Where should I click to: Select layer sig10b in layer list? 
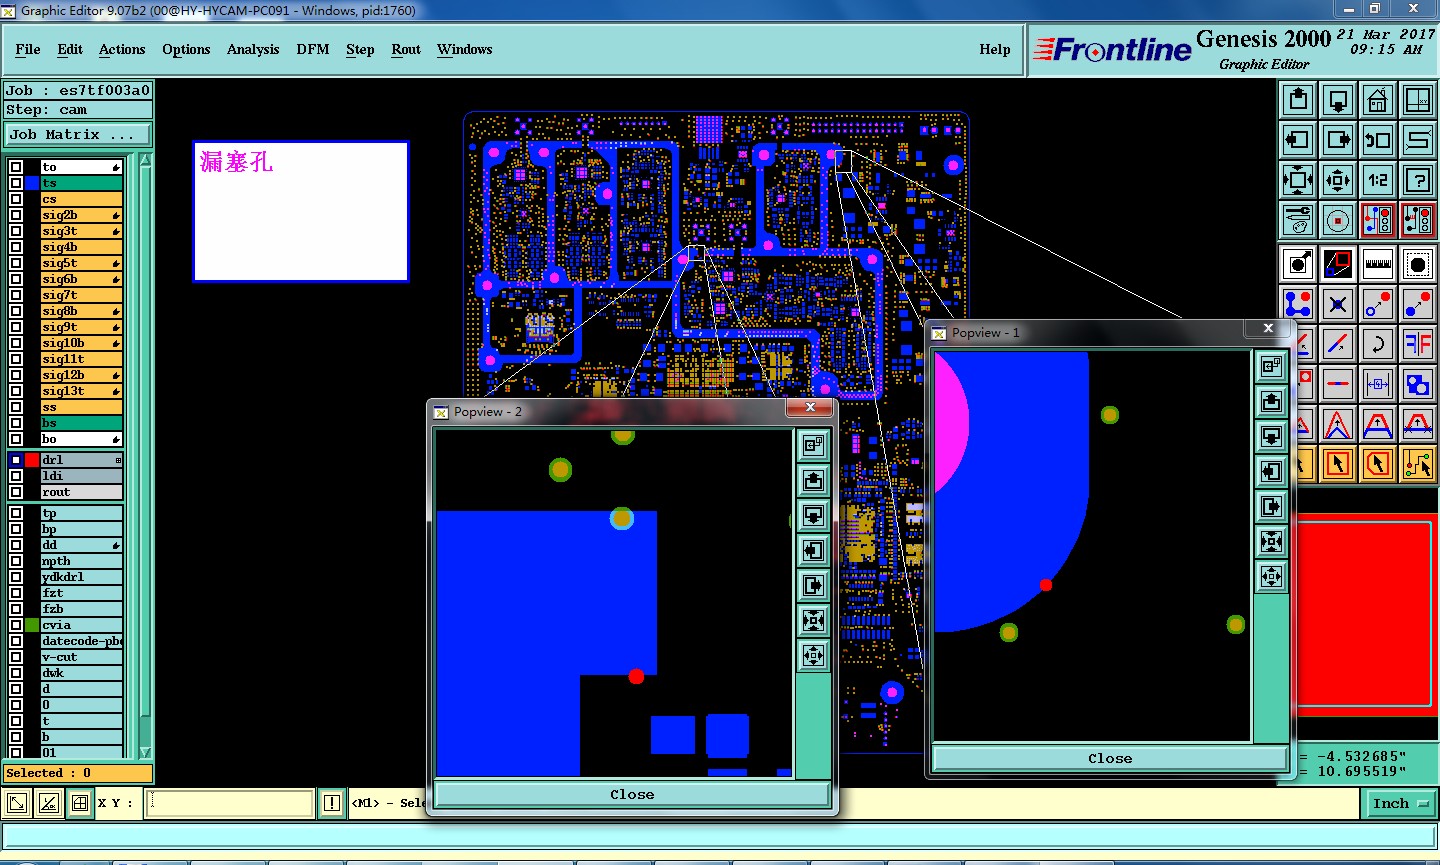pyautogui.click(x=81, y=343)
